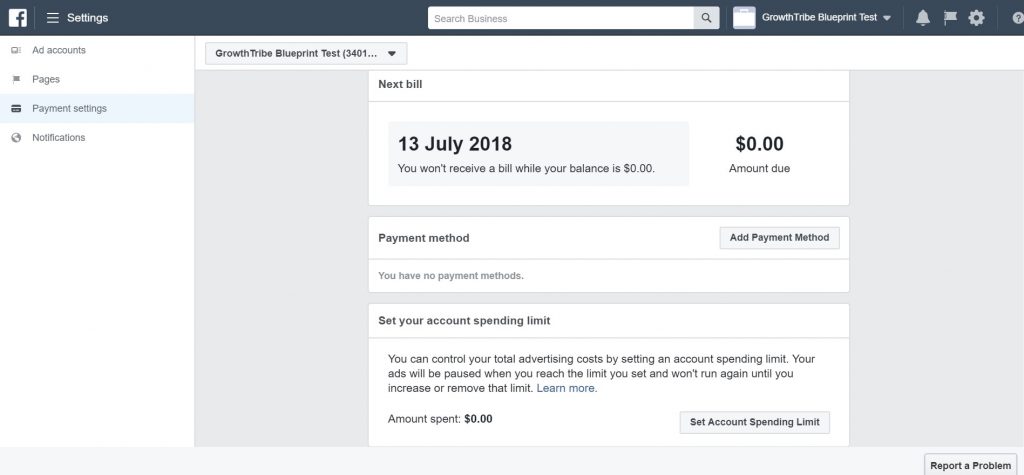
Task: Go to Ad accounts in sidebar
Action: click(x=59, y=50)
